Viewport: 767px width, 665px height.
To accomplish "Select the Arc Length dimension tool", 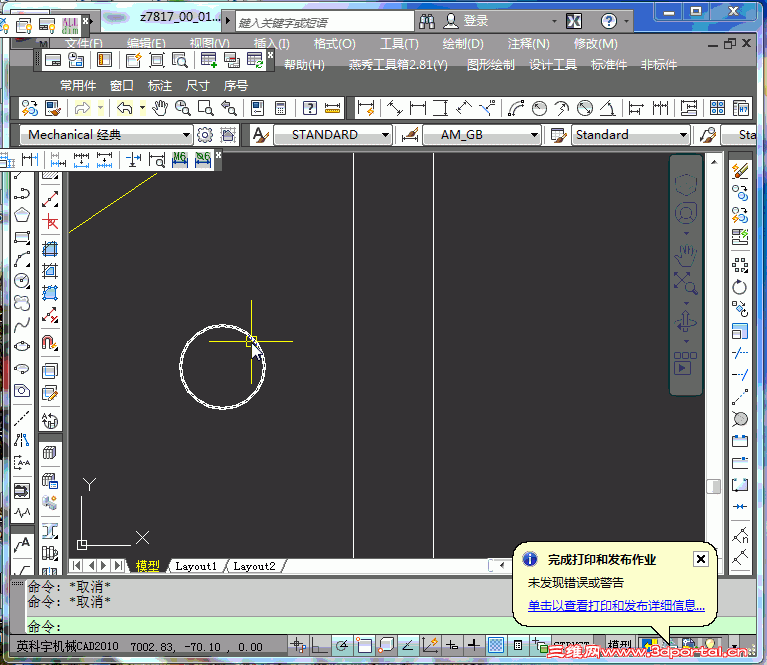I will point(516,108).
